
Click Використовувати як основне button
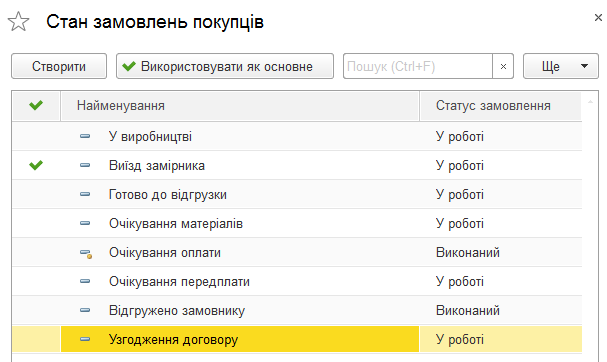point(225,66)
